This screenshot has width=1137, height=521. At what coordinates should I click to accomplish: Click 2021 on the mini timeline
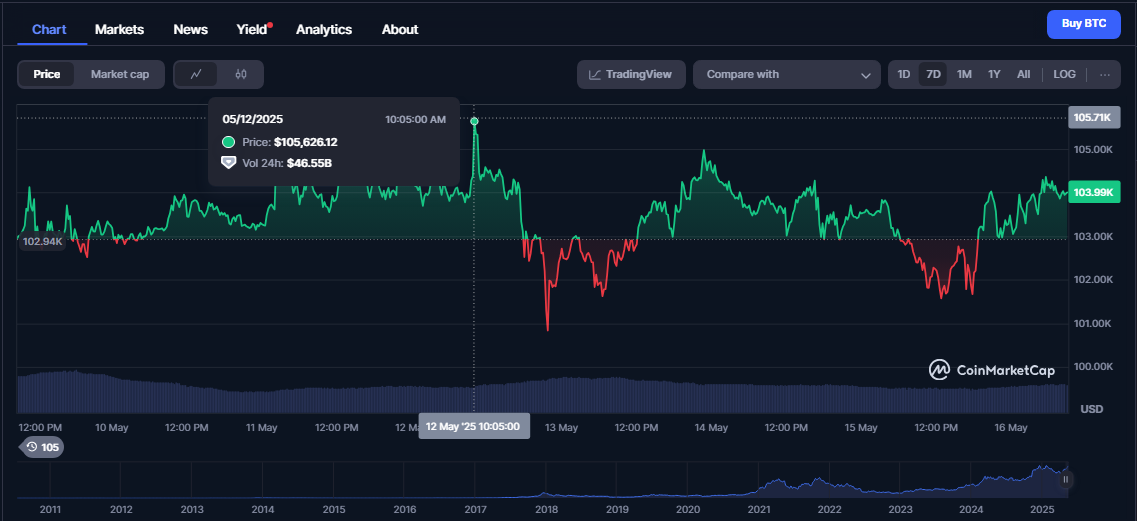758,509
